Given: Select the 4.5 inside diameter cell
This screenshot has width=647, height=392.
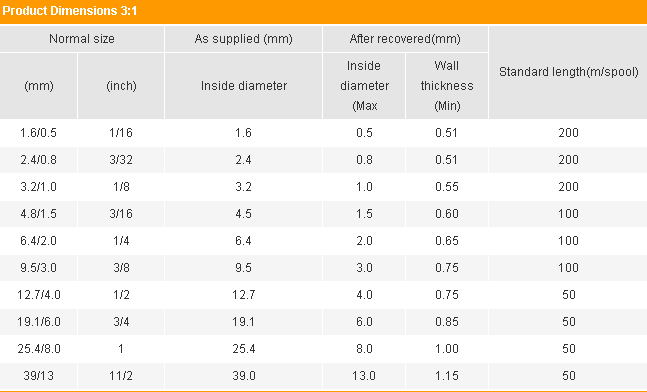Looking at the screenshot, I should (x=243, y=214).
